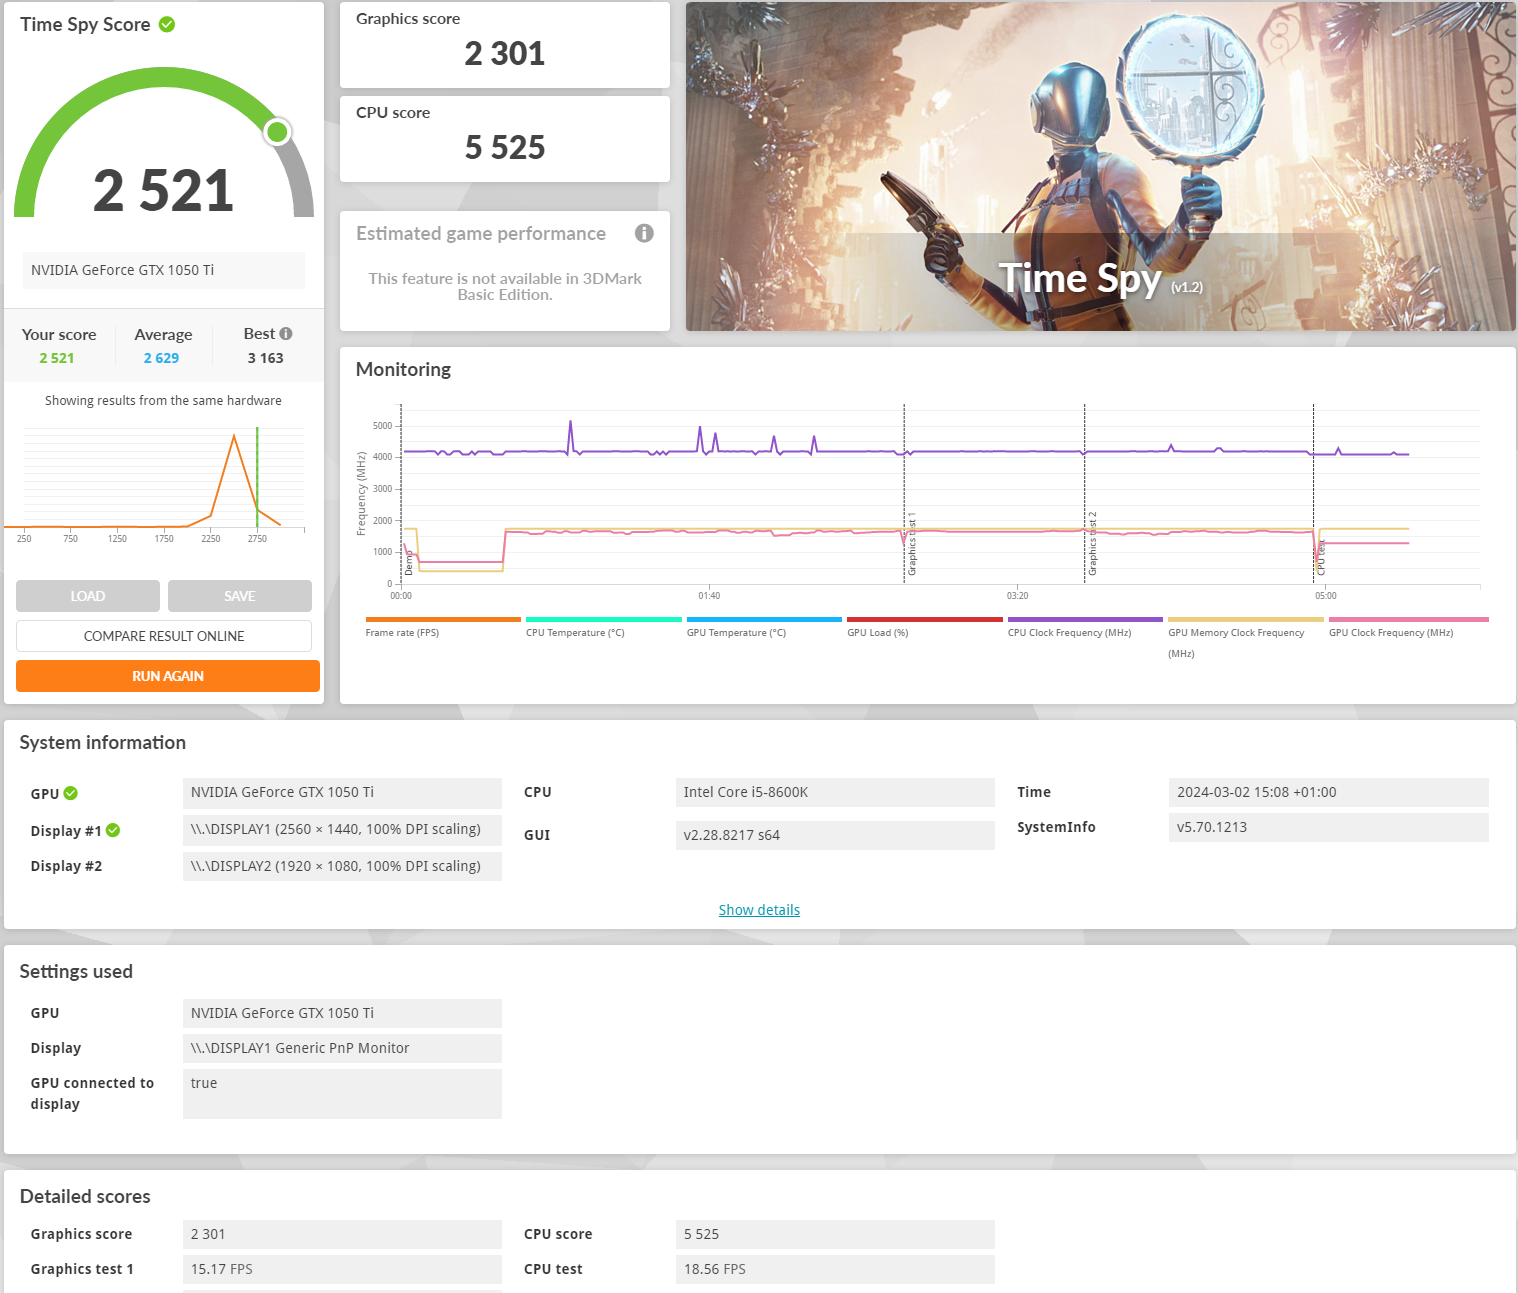Viewport: 1518px width, 1293px height.
Task: Click the Time Spy hero image
Action: point(1101,166)
